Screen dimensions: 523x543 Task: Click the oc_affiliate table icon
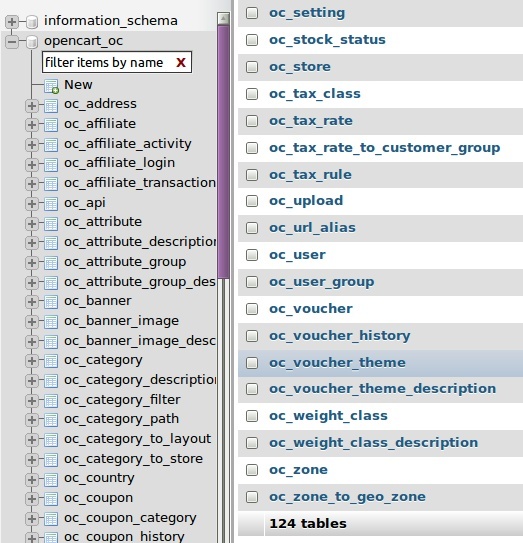pyautogui.click(x=51, y=125)
